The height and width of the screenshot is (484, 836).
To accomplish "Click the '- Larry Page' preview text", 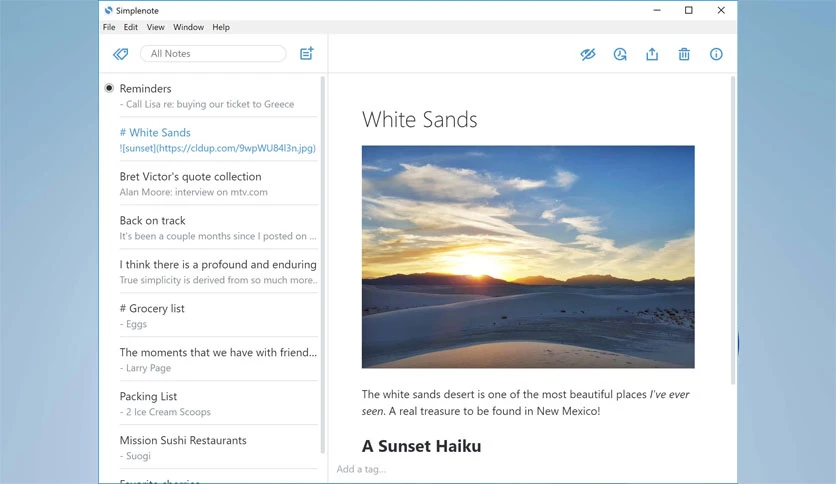I will coord(146,368).
